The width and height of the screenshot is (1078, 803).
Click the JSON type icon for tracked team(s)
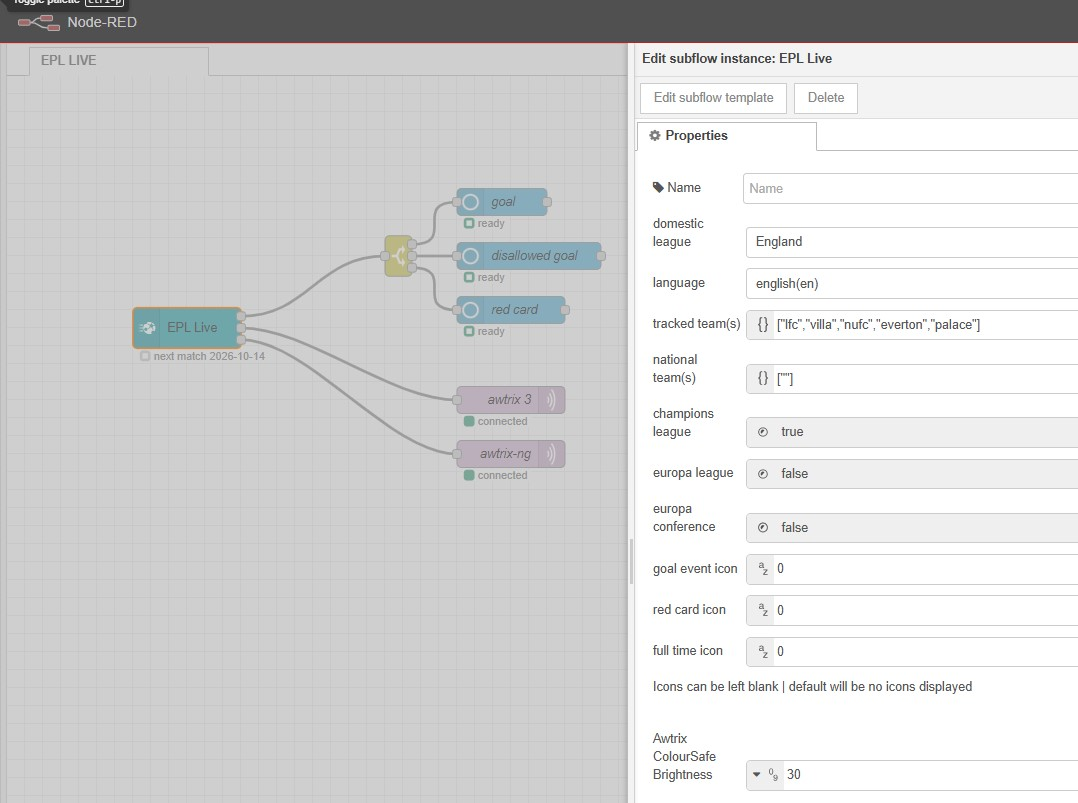point(762,324)
